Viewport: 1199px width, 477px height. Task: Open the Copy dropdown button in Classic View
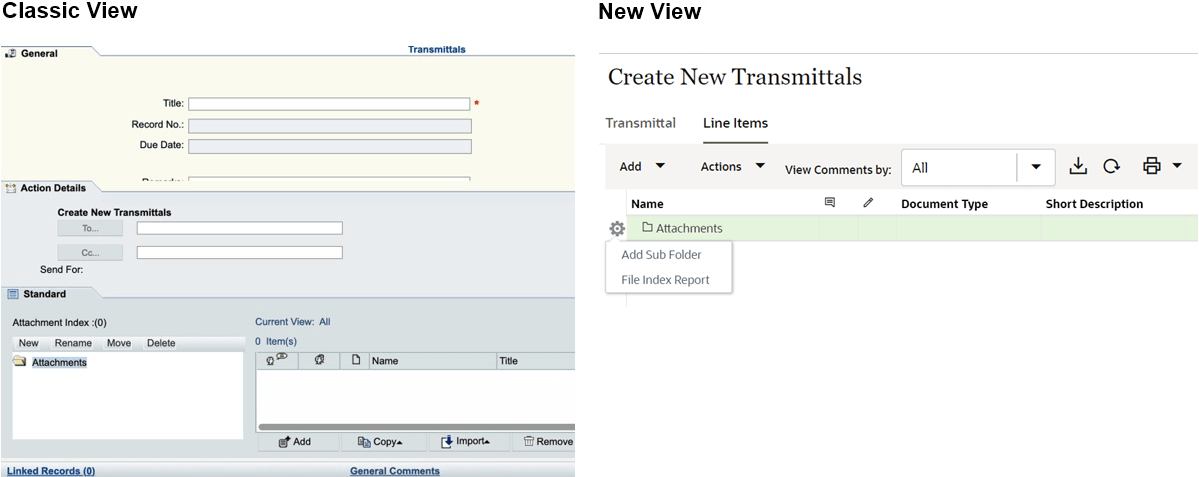click(x=381, y=442)
